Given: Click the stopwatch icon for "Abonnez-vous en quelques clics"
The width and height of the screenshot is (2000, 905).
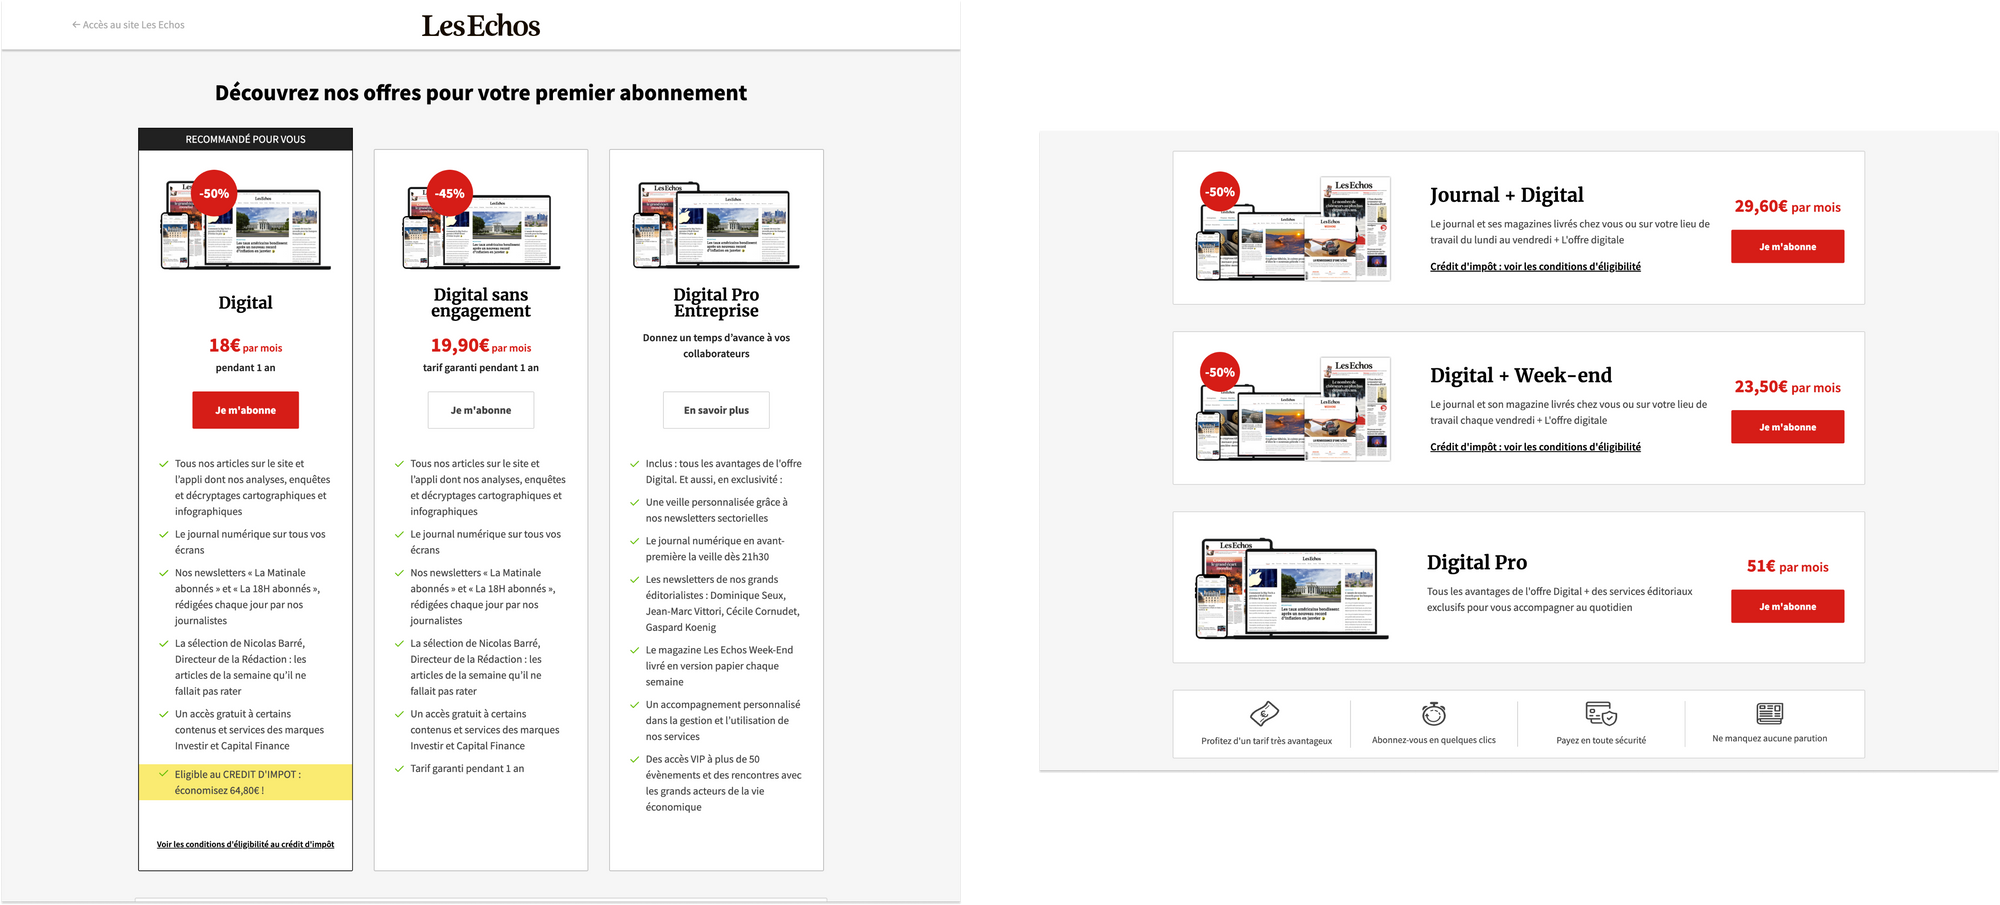Looking at the screenshot, I should (1433, 713).
